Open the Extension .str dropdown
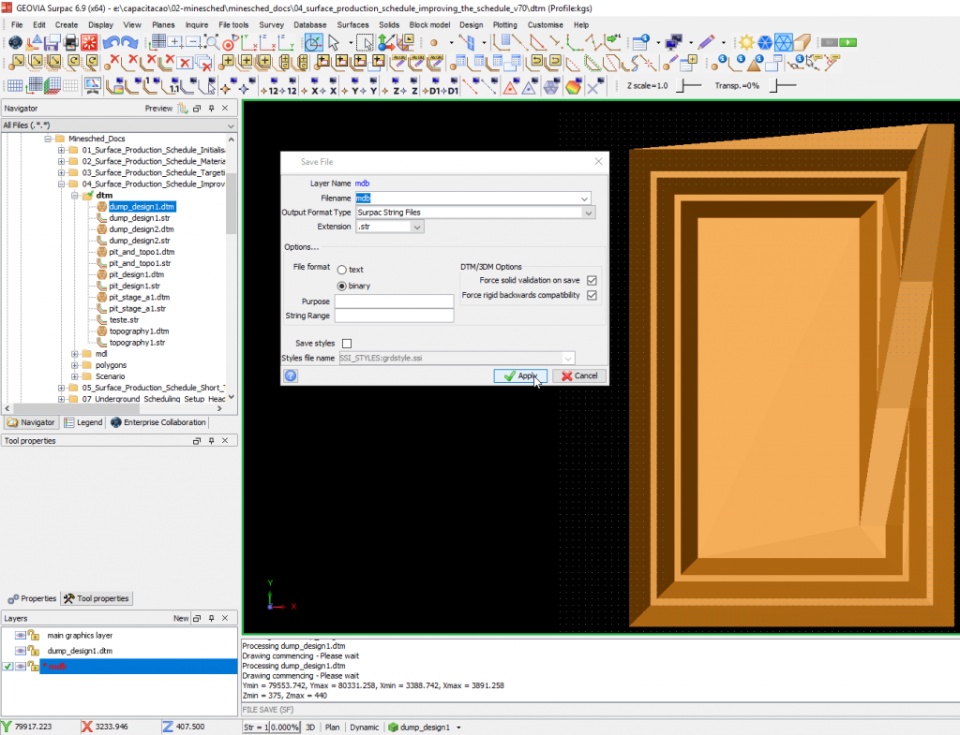 [x=417, y=227]
